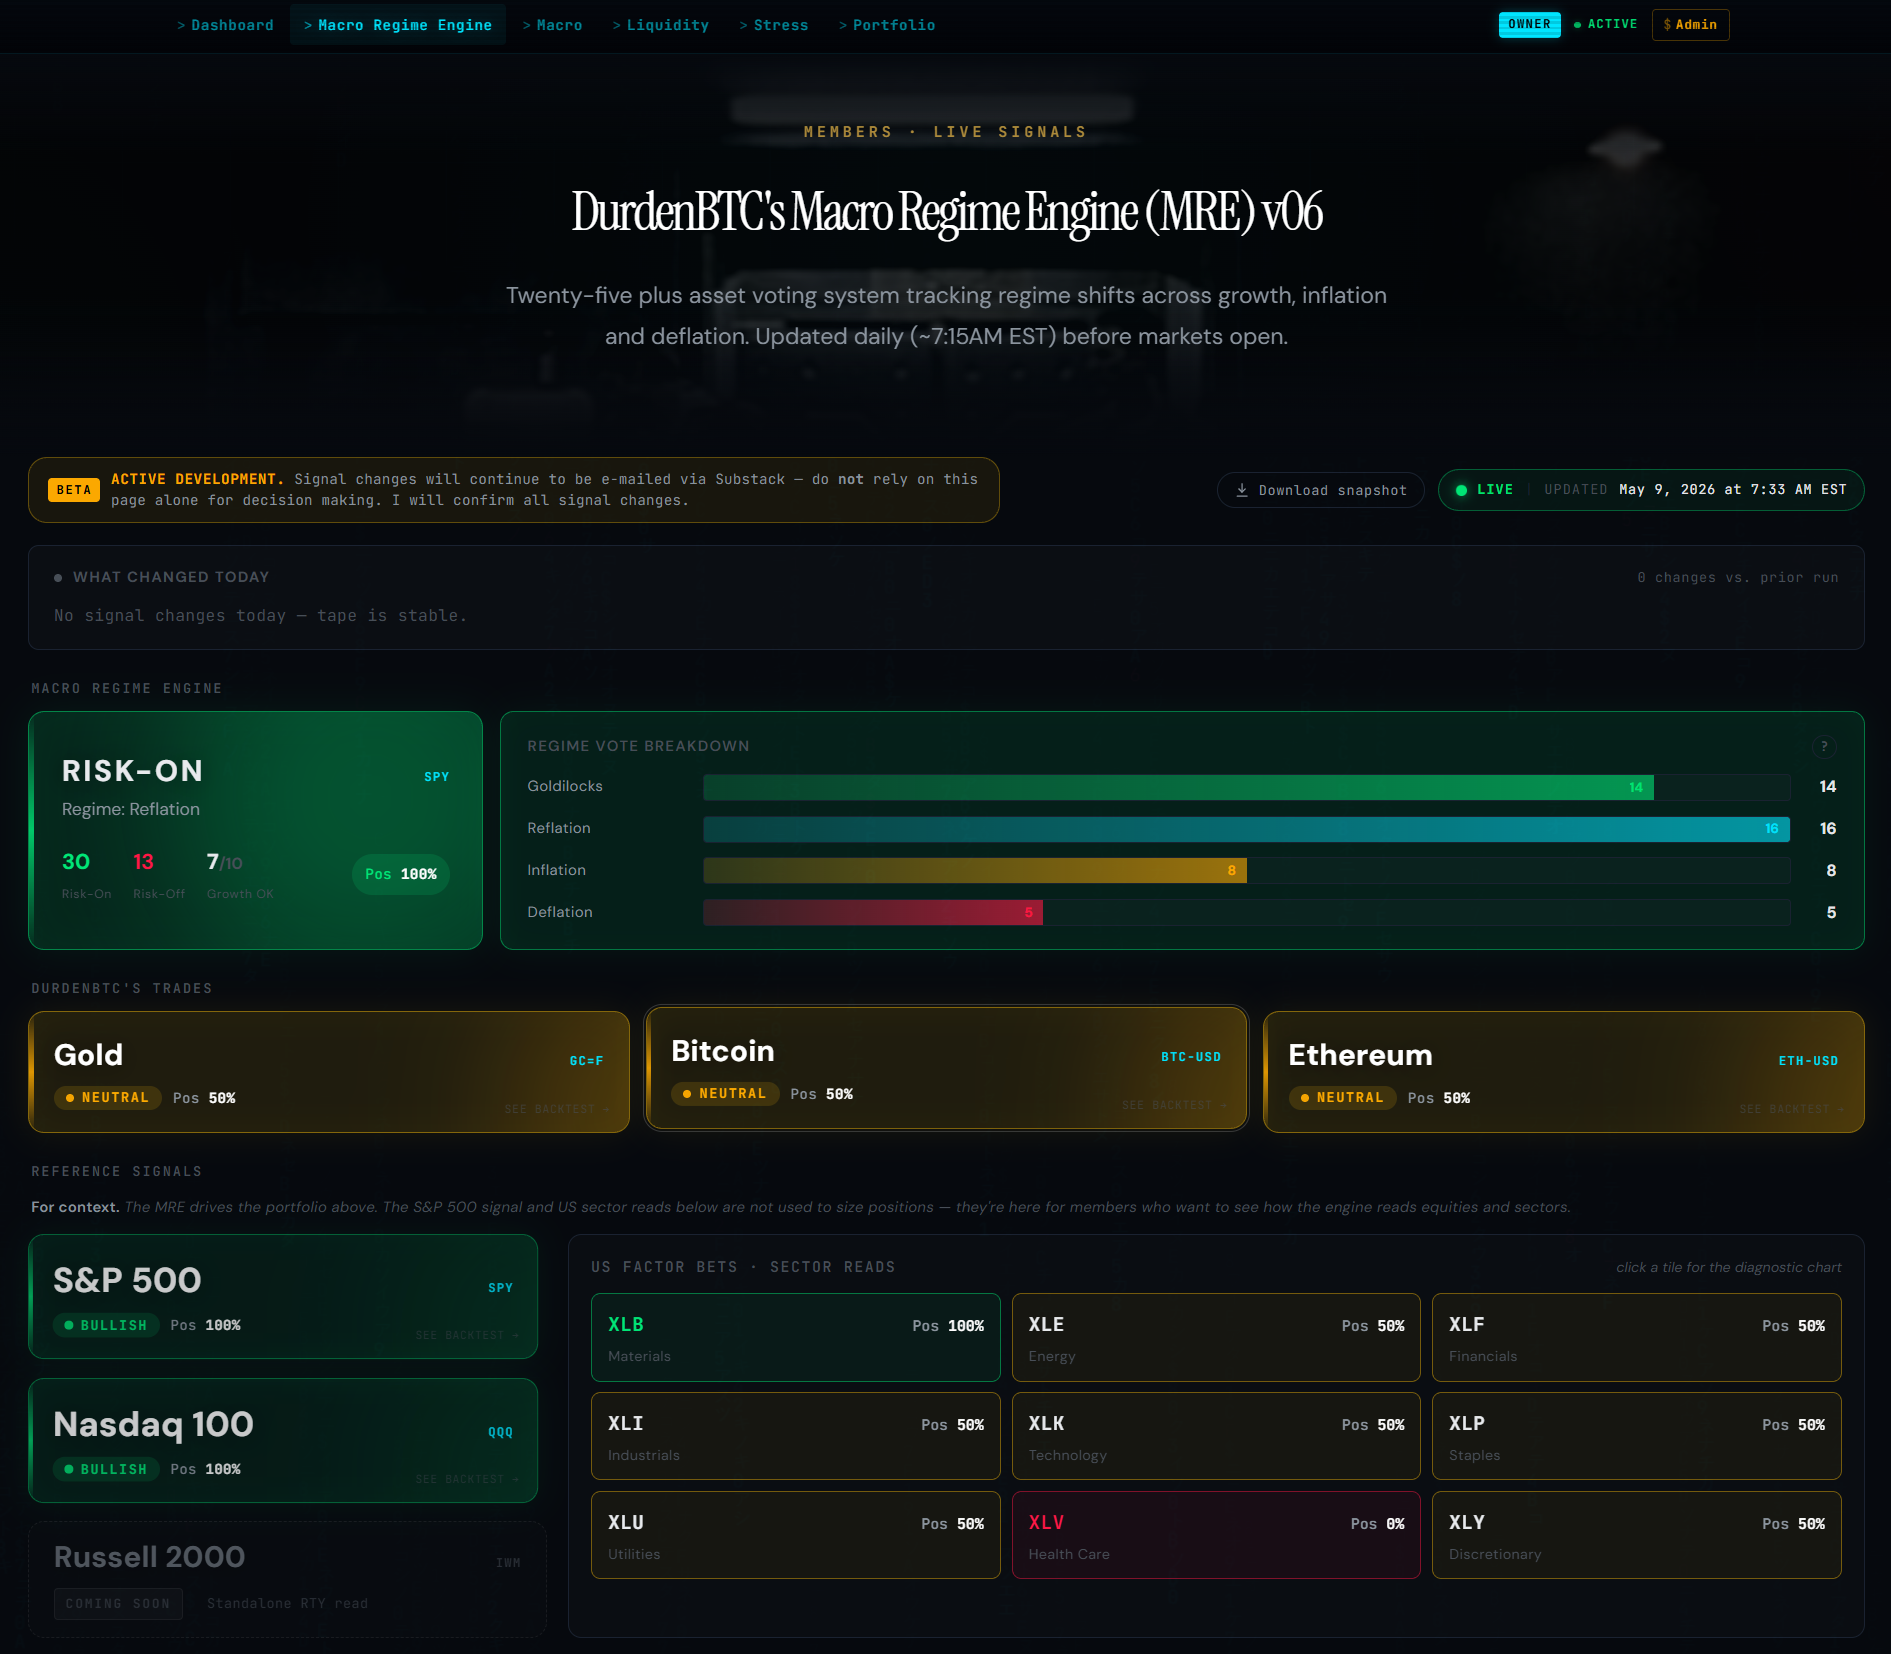
Task: Click the 30 Risk-On count
Action: (76, 862)
